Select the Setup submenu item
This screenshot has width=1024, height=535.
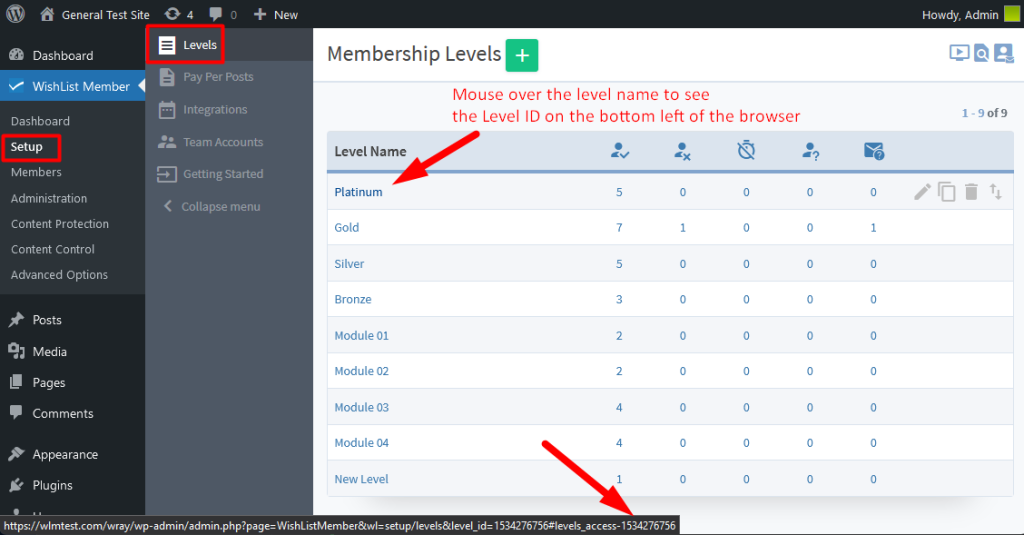coord(26,147)
